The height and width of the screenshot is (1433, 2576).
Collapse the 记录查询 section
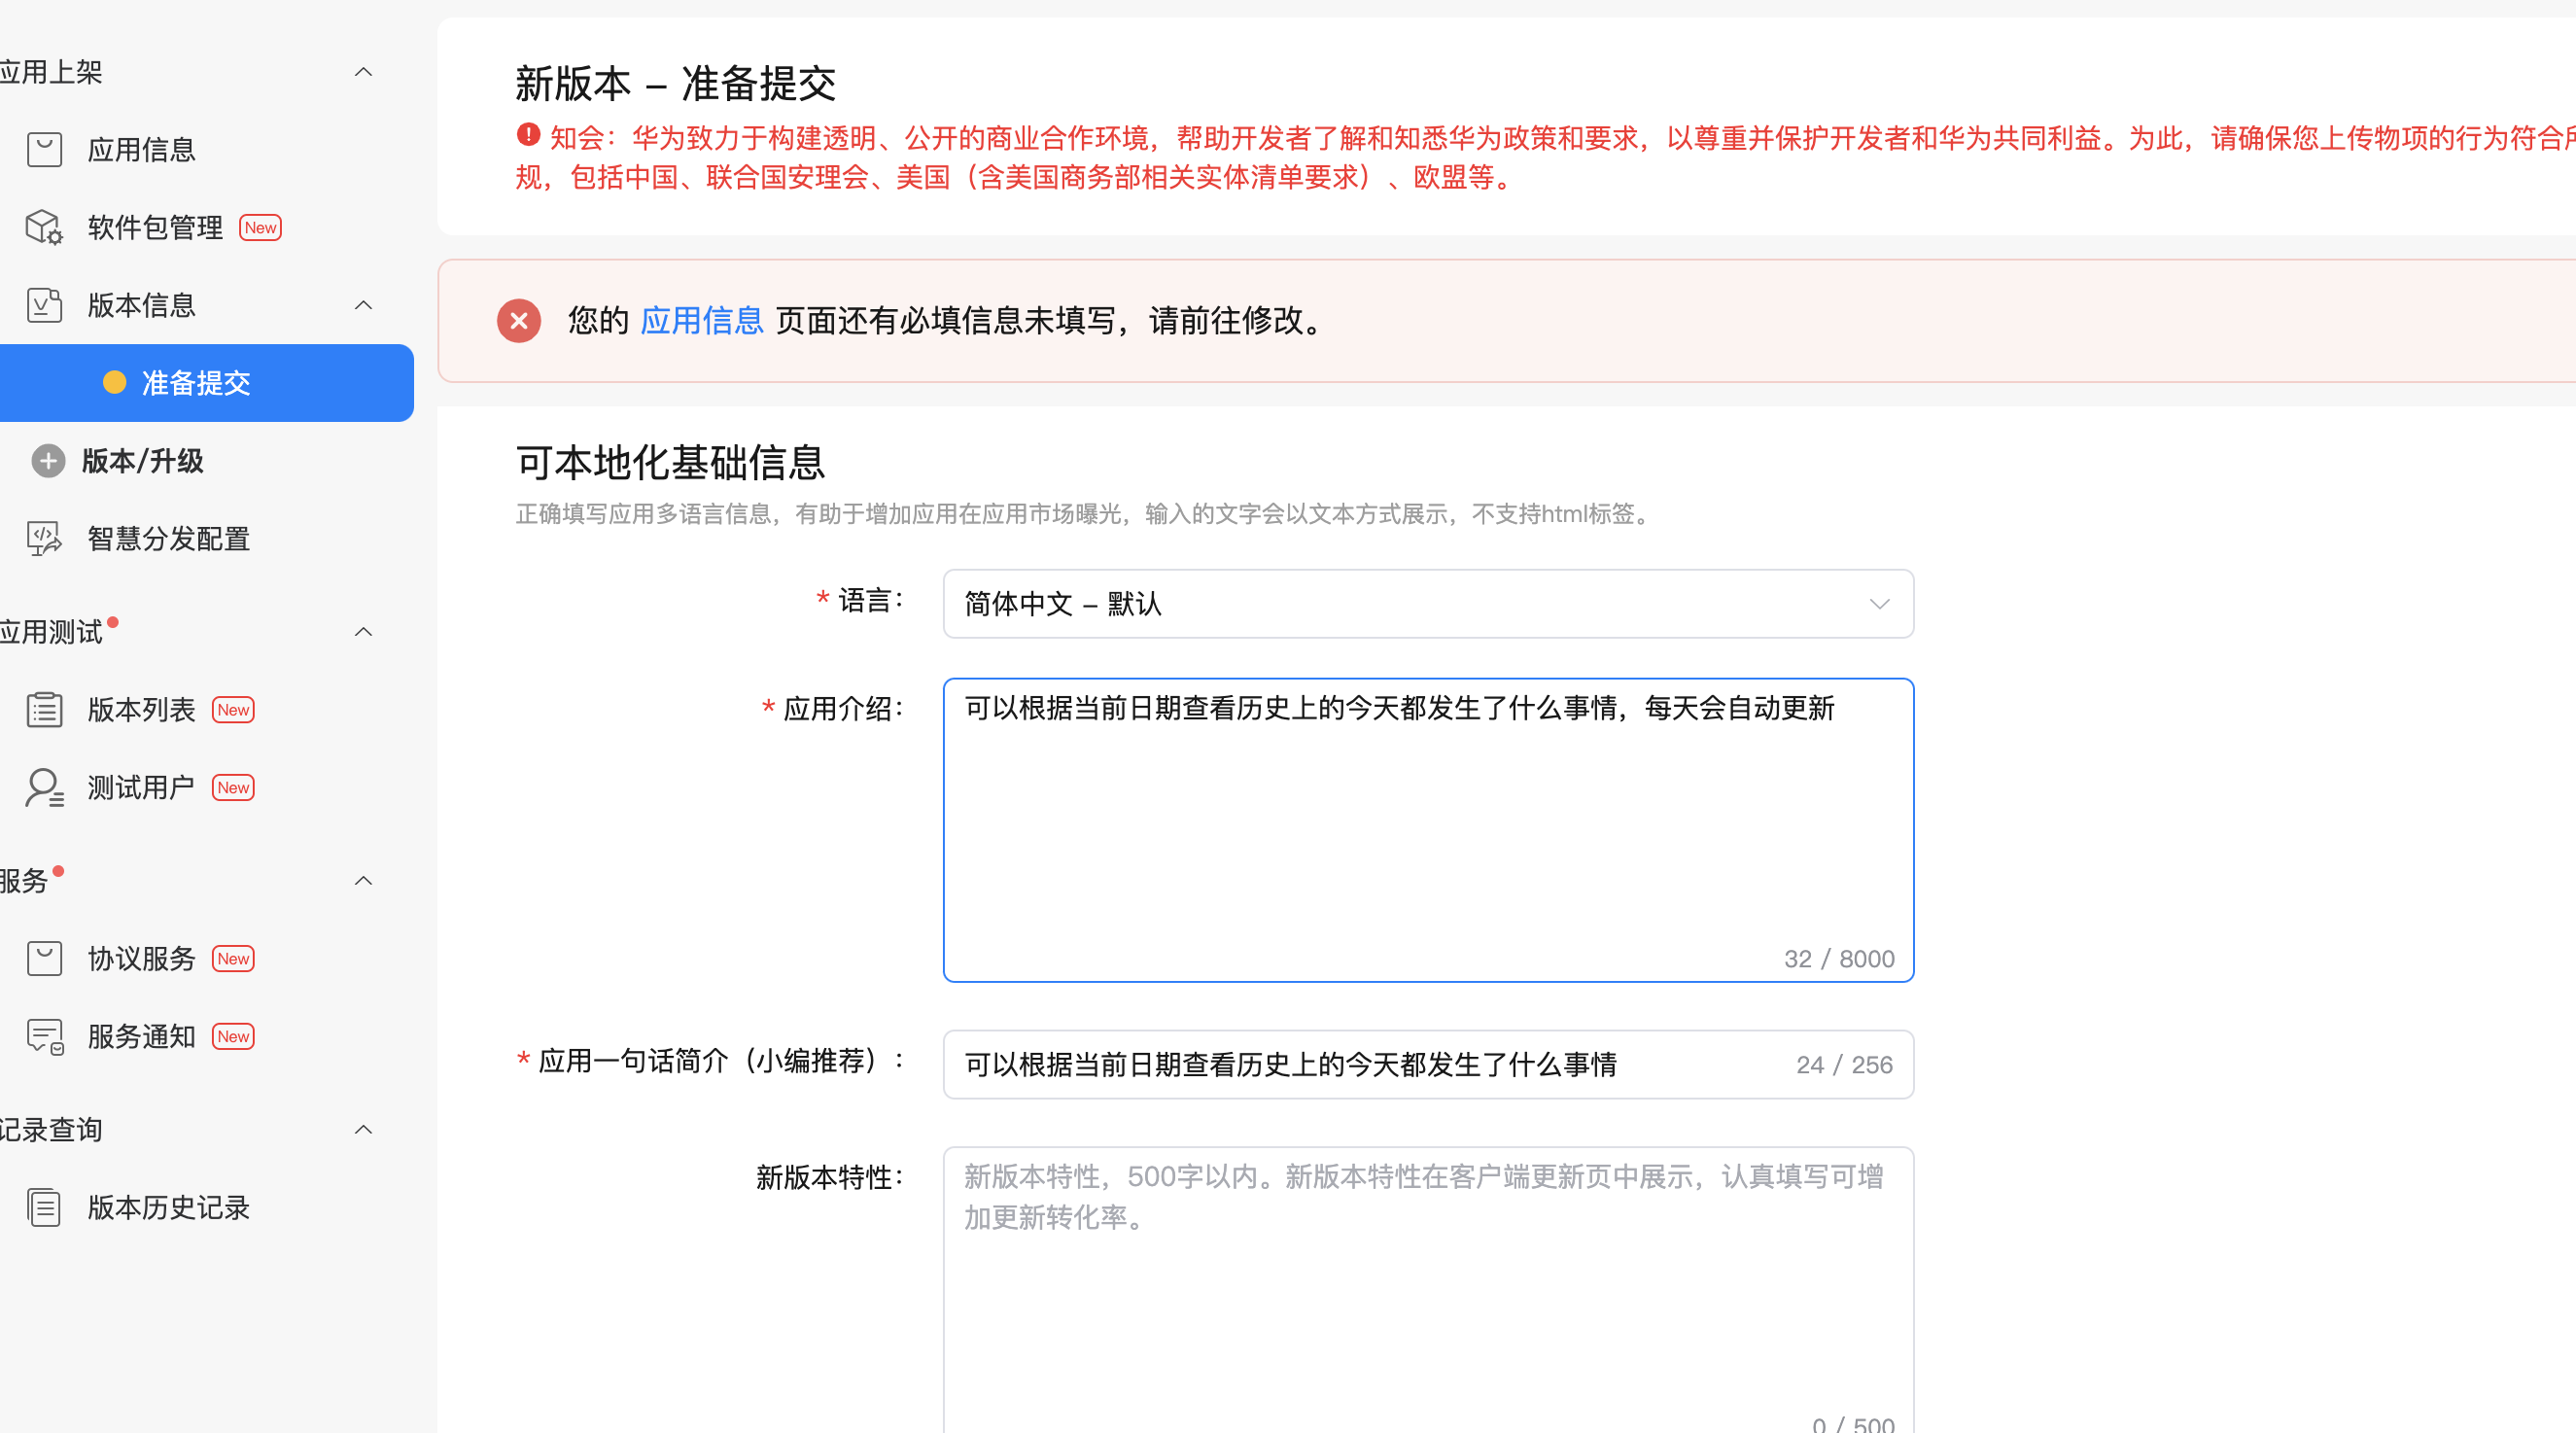click(x=364, y=1130)
